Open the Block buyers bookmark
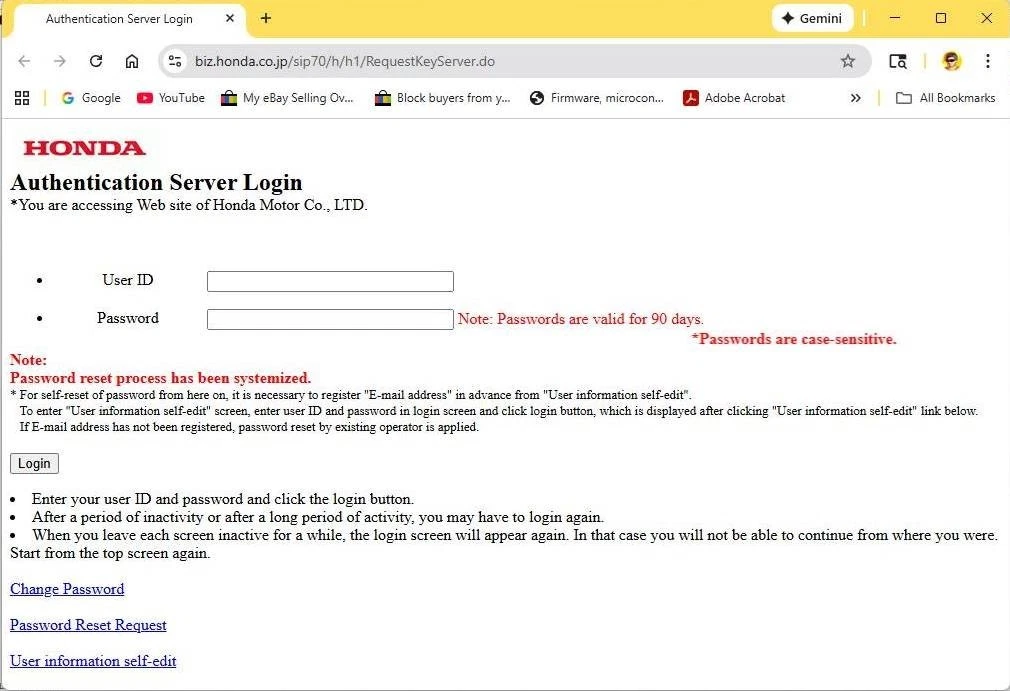Image resolution: width=1010 pixels, height=691 pixels. pos(443,98)
